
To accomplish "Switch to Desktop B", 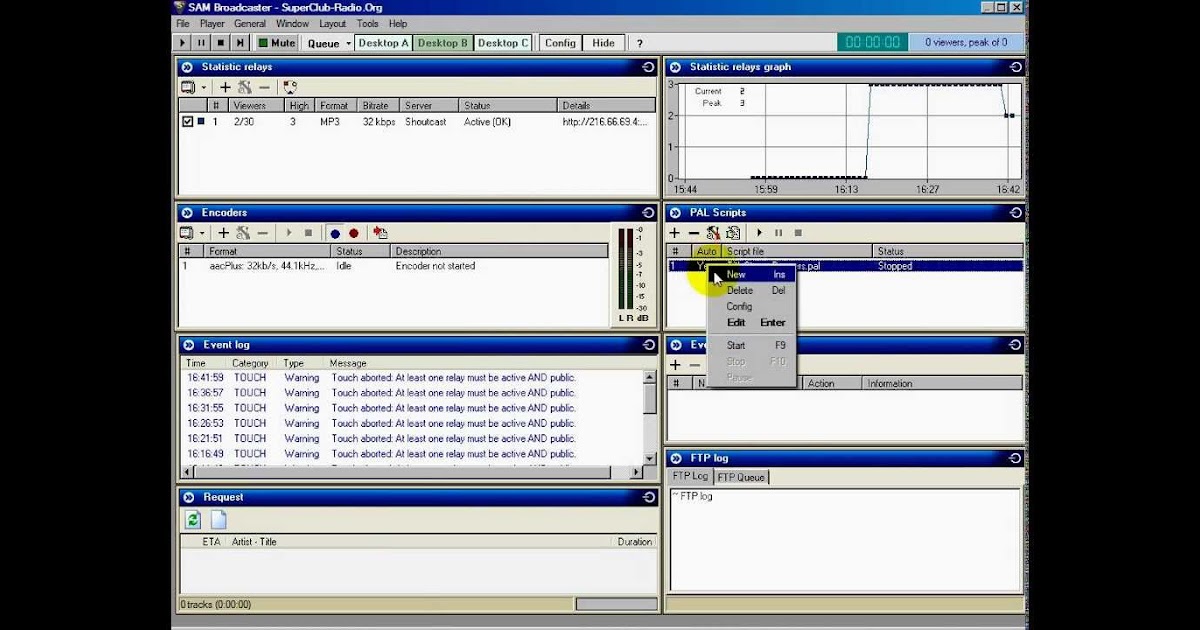I will [443, 43].
